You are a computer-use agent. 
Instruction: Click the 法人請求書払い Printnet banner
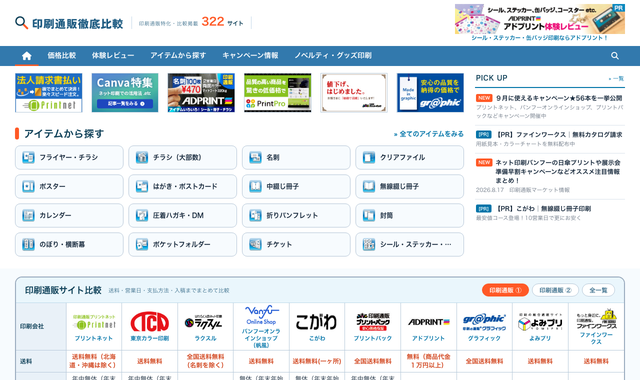pos(49,93)
